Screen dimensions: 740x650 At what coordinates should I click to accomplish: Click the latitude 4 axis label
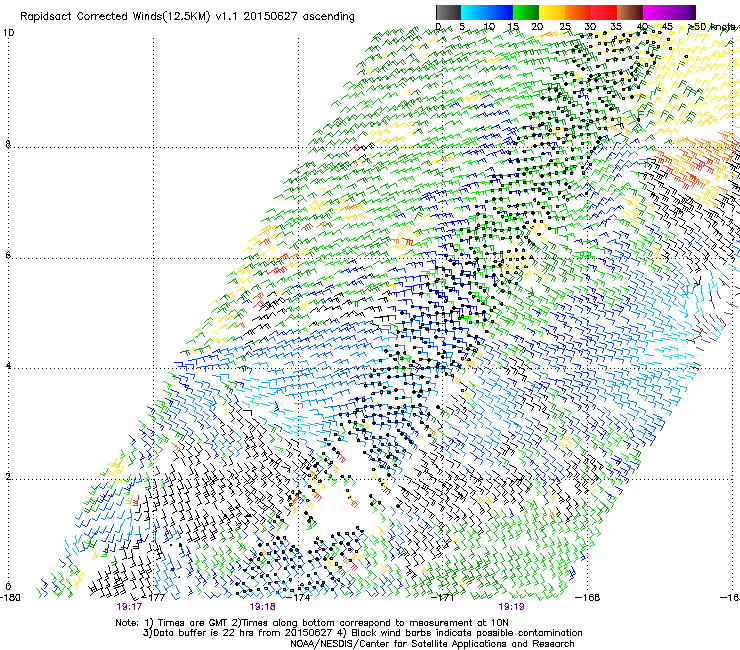coord(8,366)
